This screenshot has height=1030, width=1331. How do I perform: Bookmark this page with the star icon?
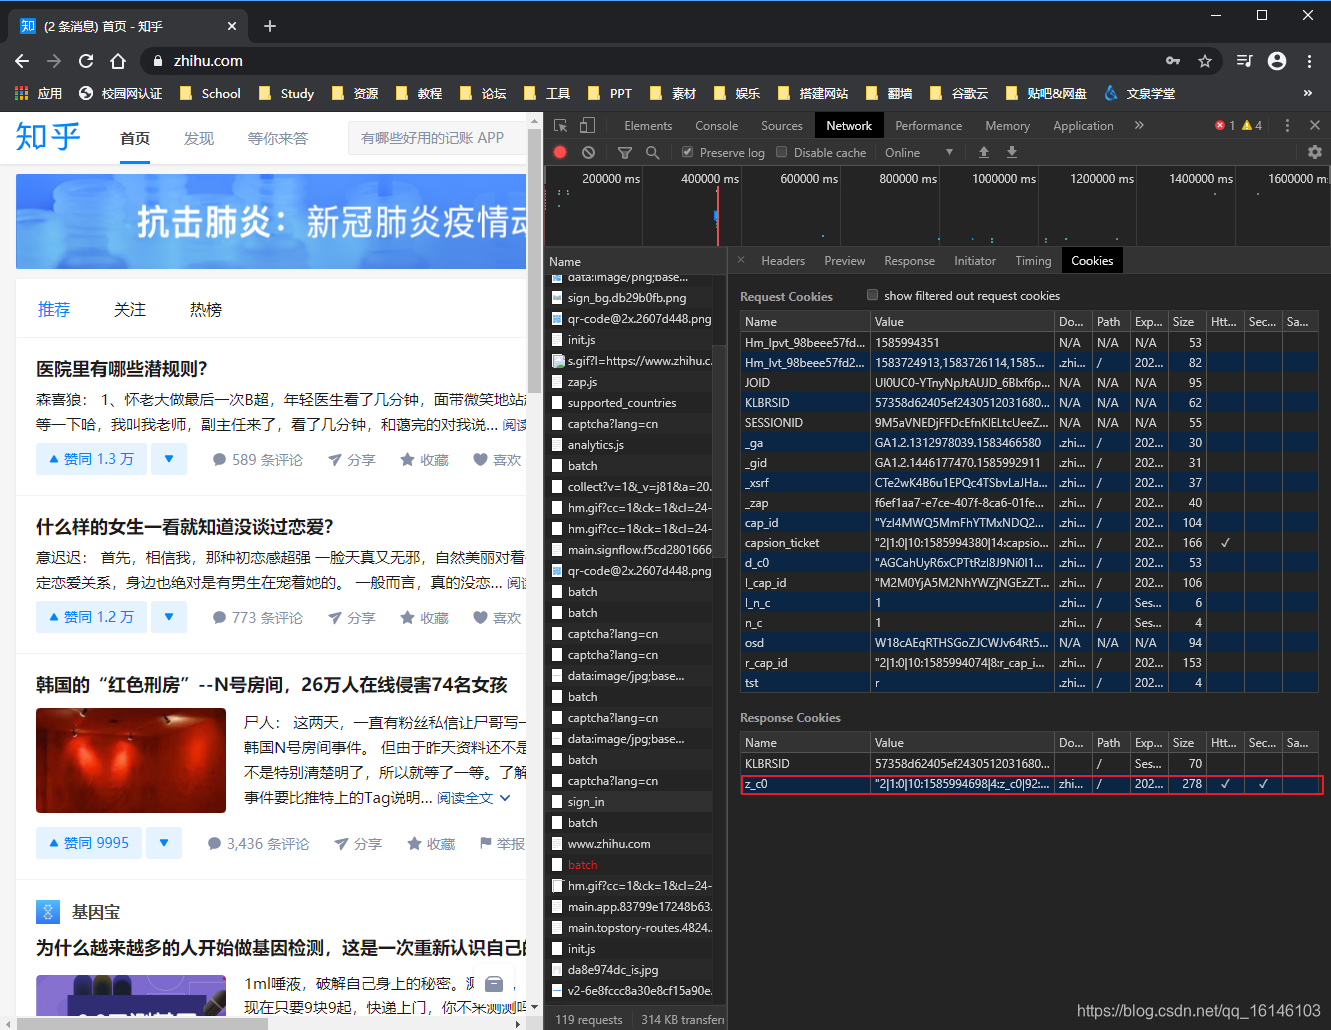tap(1205, 61)
